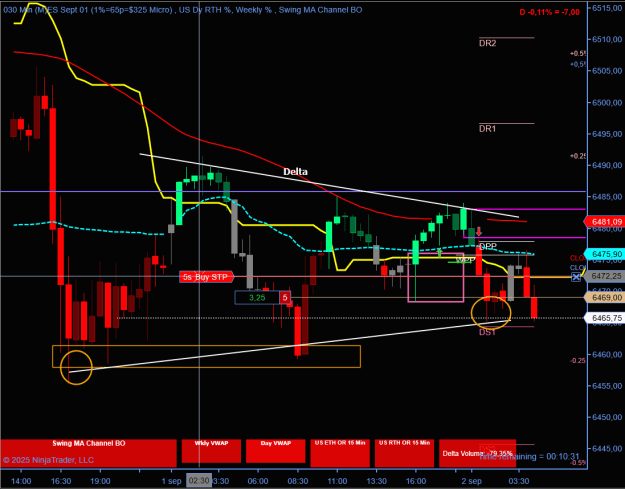Click the 03:30 time axis label
Screen dimensions: 625x489
pos(519,481)
